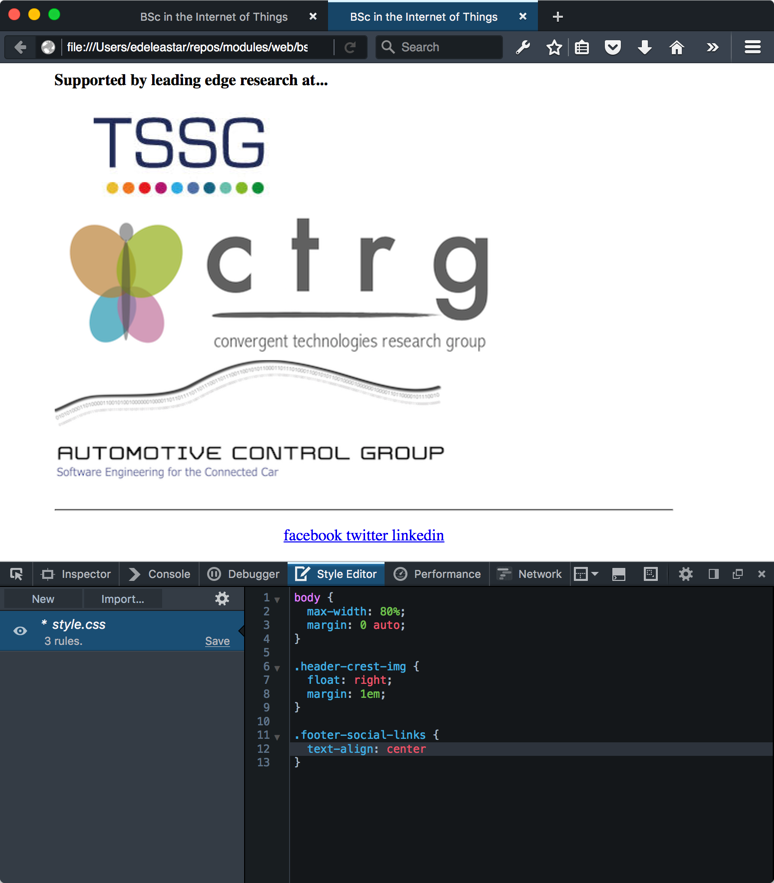774x883 pixels.
Task: Bookmark this page with the star icon
Action: (x=554, y=47)
